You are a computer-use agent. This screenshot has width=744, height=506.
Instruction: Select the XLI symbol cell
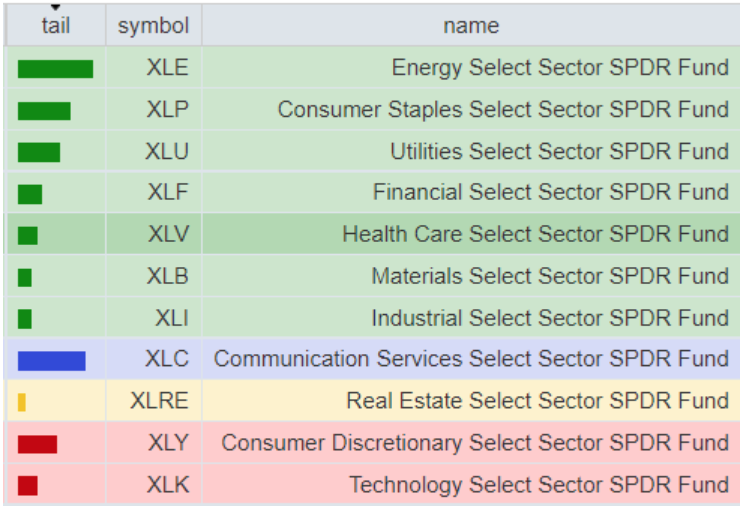[x=171, y=319]
